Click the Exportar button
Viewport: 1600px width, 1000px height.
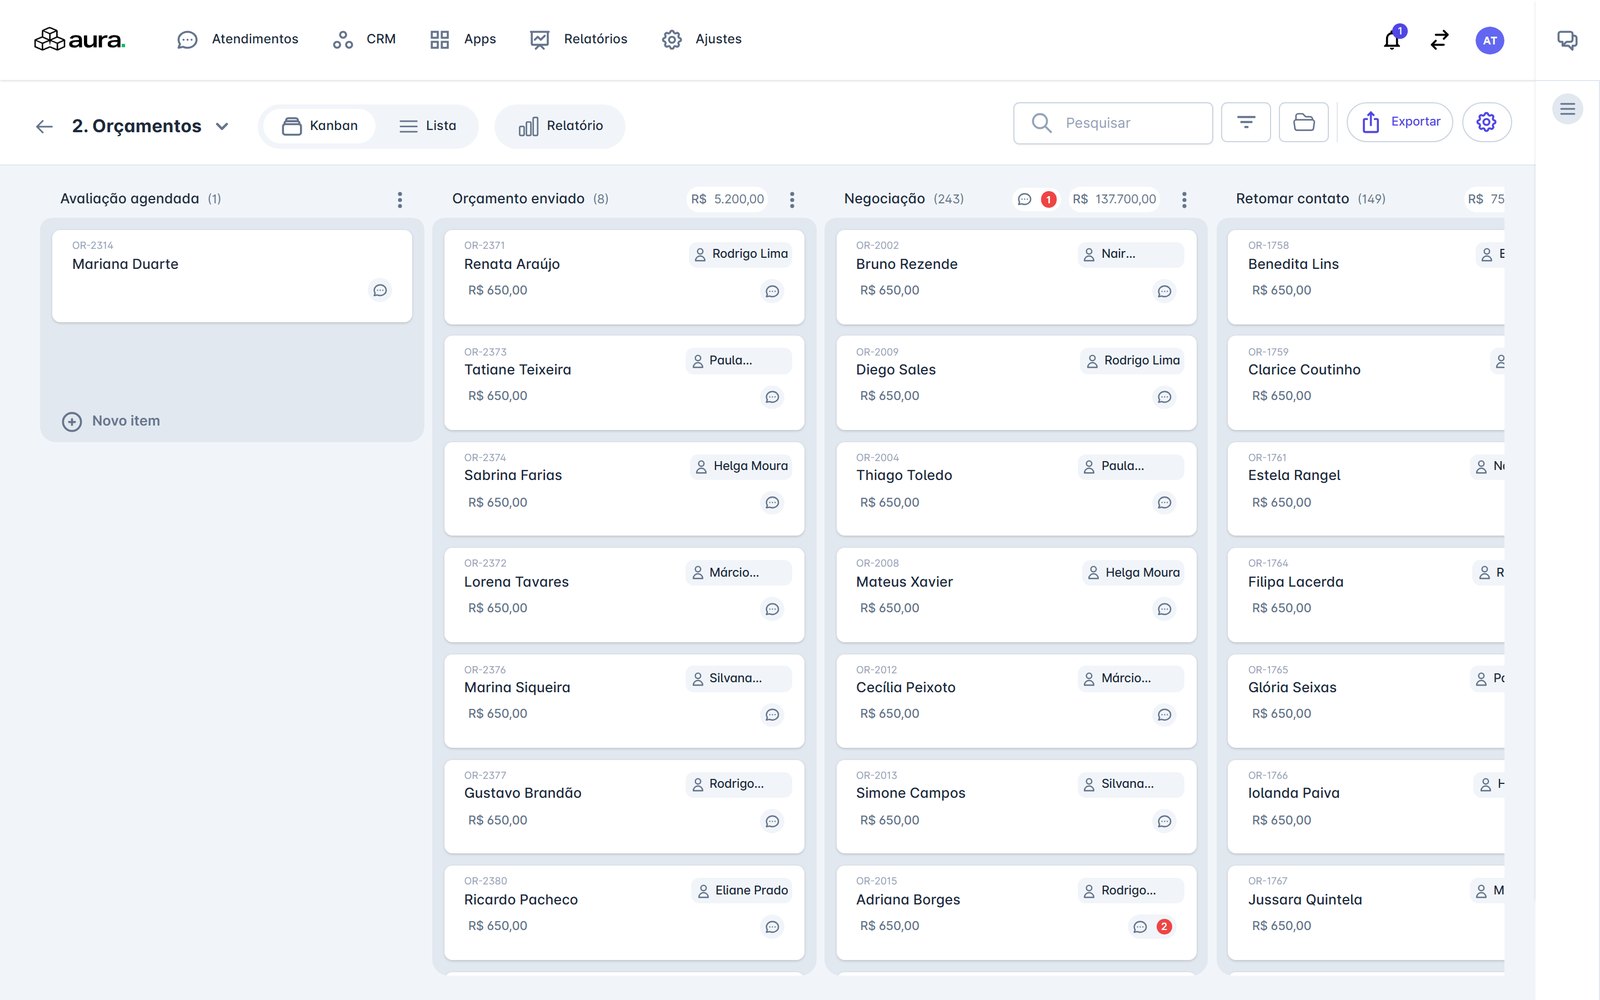coord(1400,122)
